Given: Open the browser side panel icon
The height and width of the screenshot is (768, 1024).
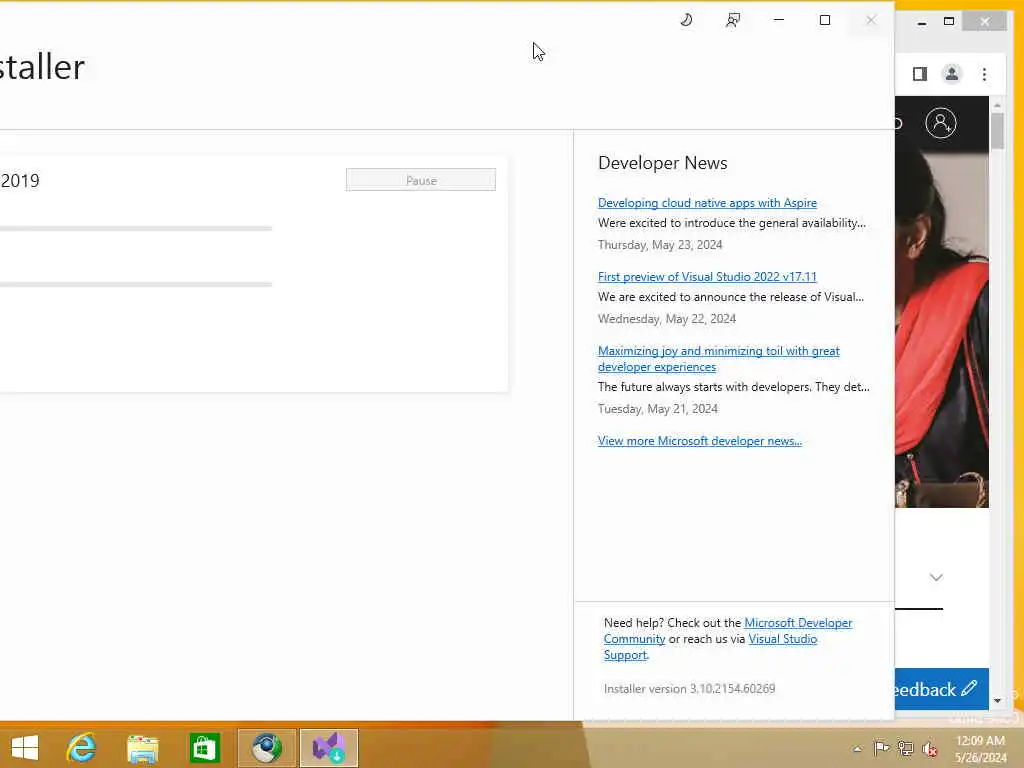Looking at the screenshot, I should [x=920, y=74].
